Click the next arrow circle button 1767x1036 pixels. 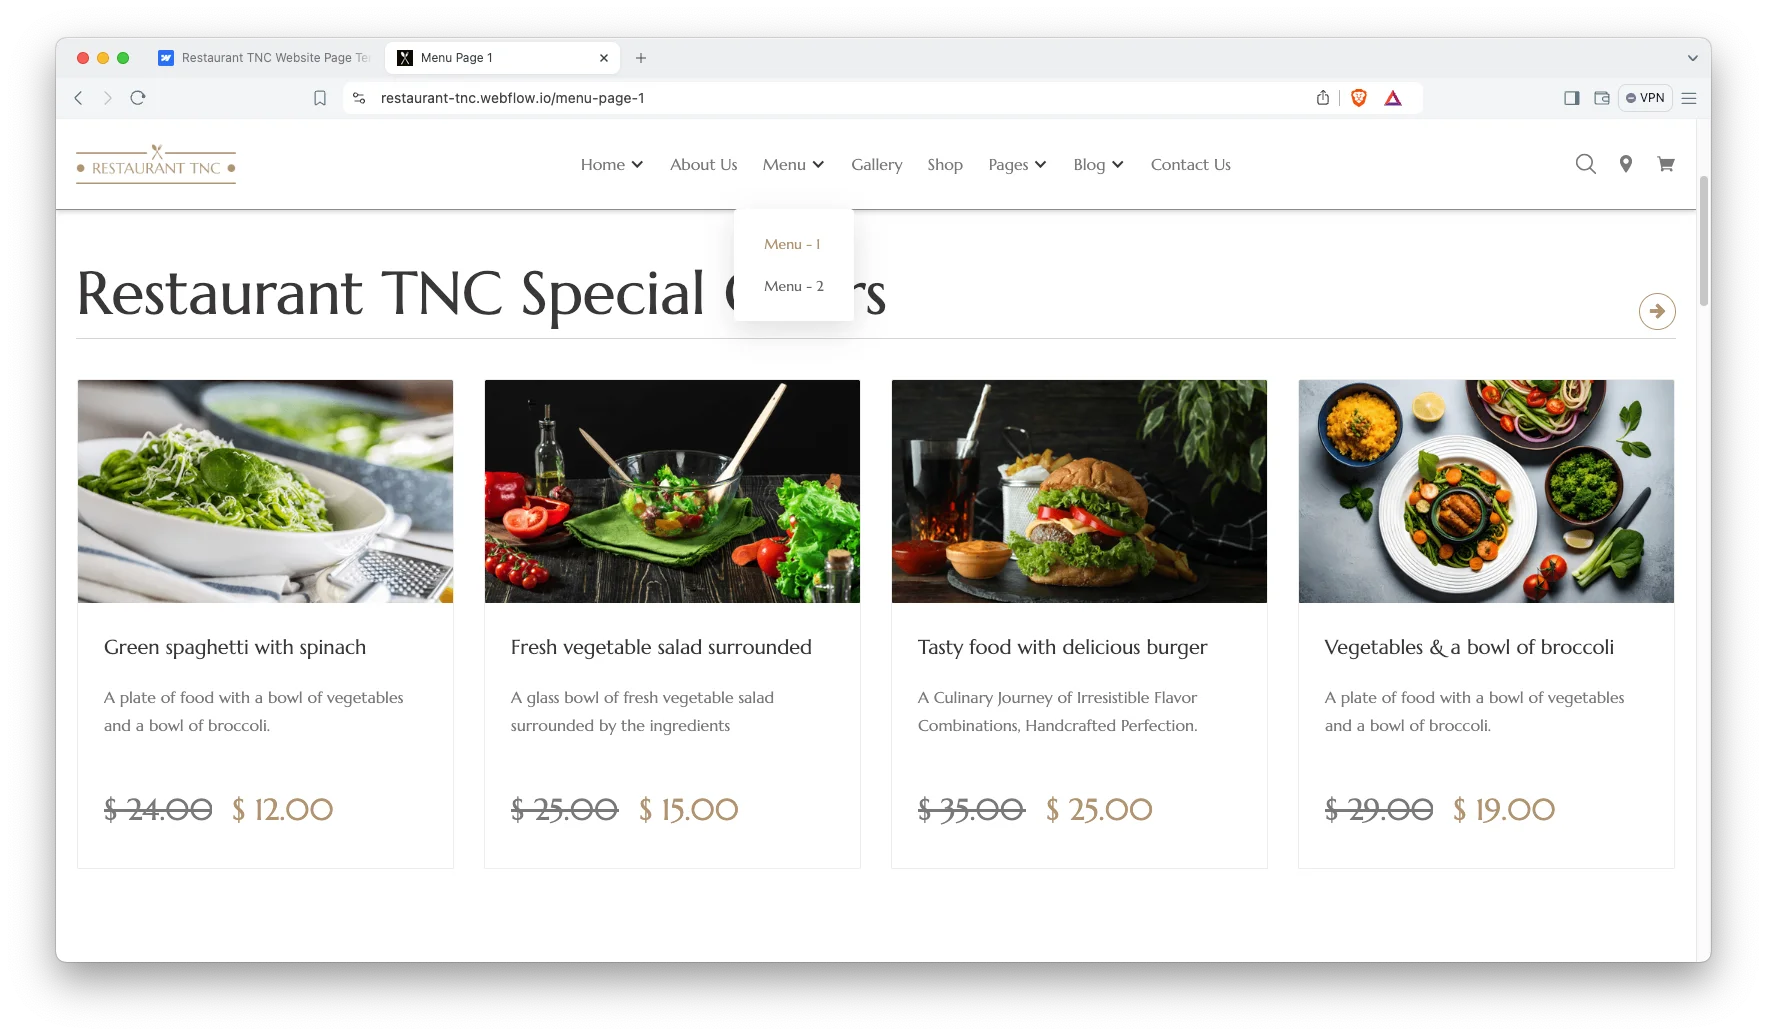pyautogui.click(x=1657, y=311)
